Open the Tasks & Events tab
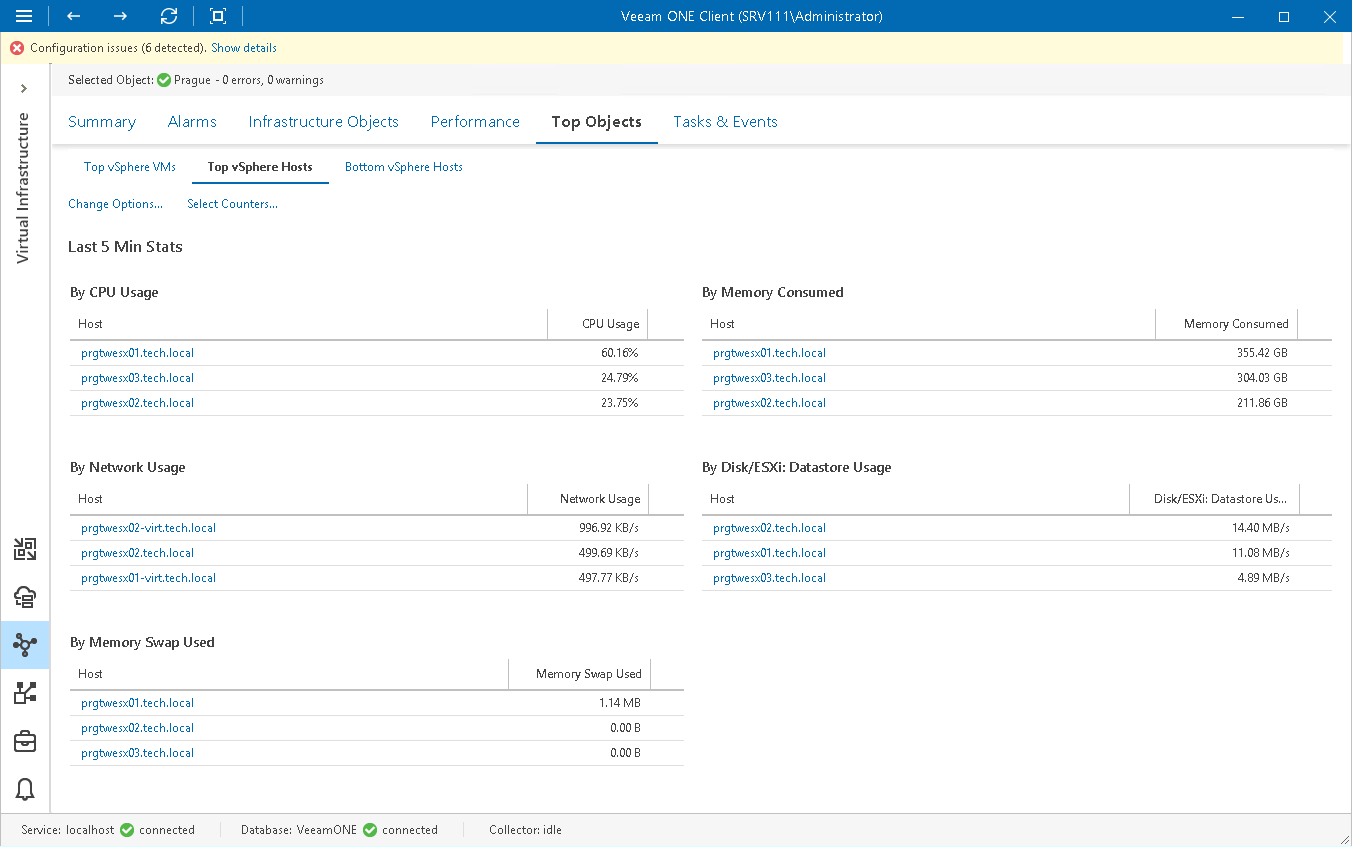 point(725,122)
